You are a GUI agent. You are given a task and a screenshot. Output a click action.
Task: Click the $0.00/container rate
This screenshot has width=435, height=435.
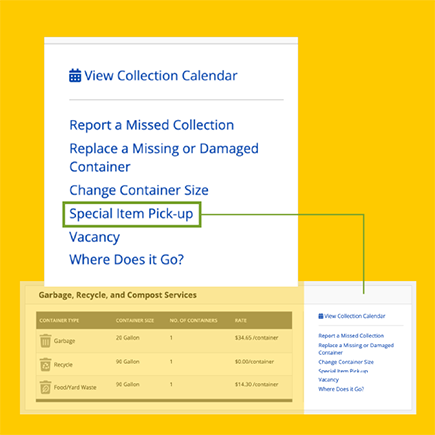click(254, 362)
